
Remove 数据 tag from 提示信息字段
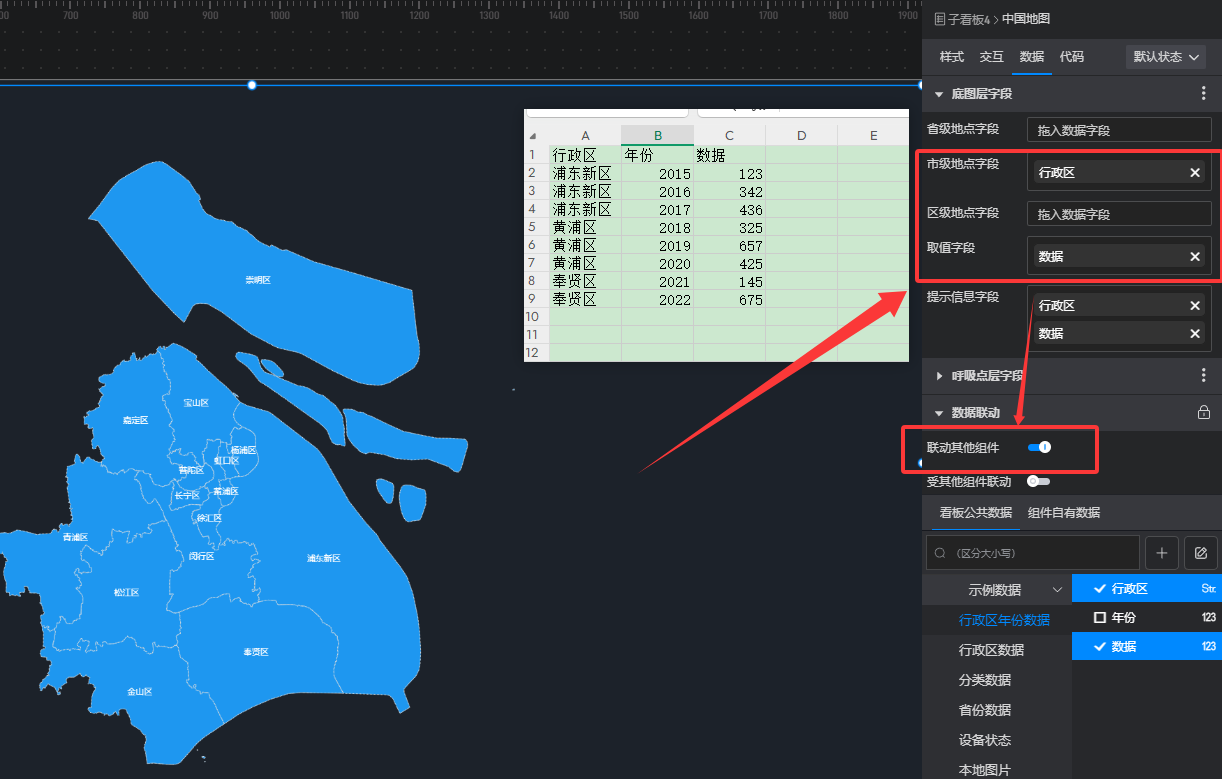(x=1194, y=334)
